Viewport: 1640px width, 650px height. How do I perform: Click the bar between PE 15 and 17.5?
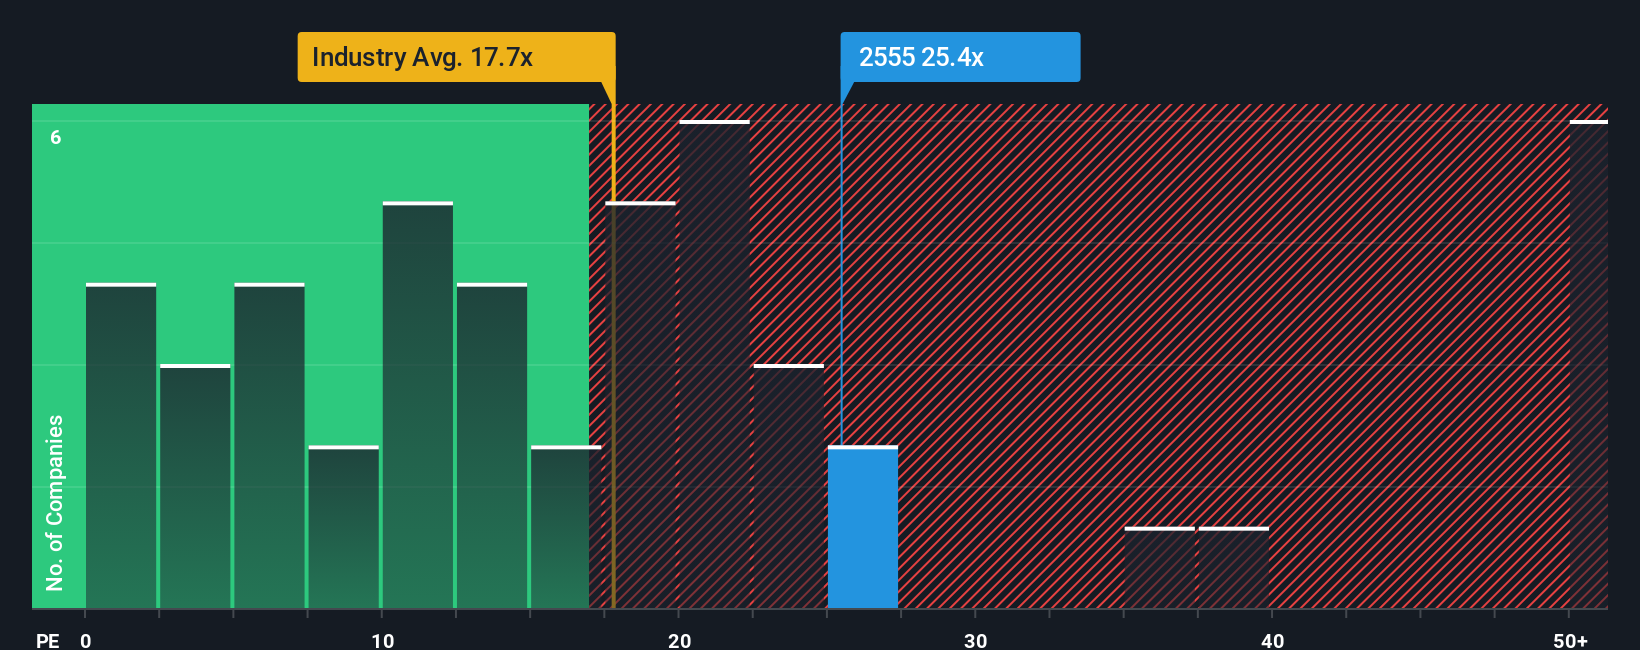(566, 527)
